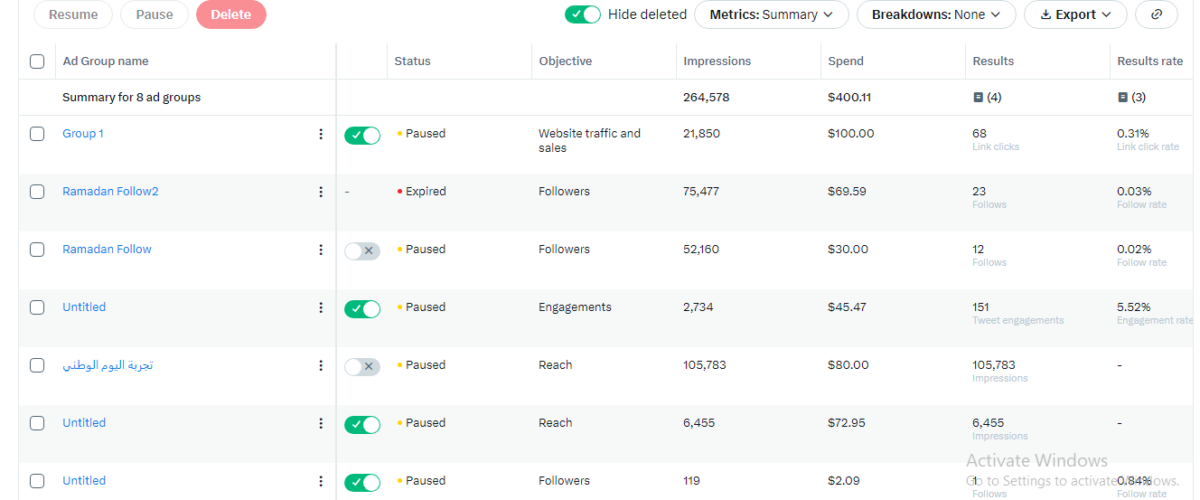The width and height of the screenshot is (1200, 500).
Task: Collapse the Results summary minus icon
Action: point(978,97)
